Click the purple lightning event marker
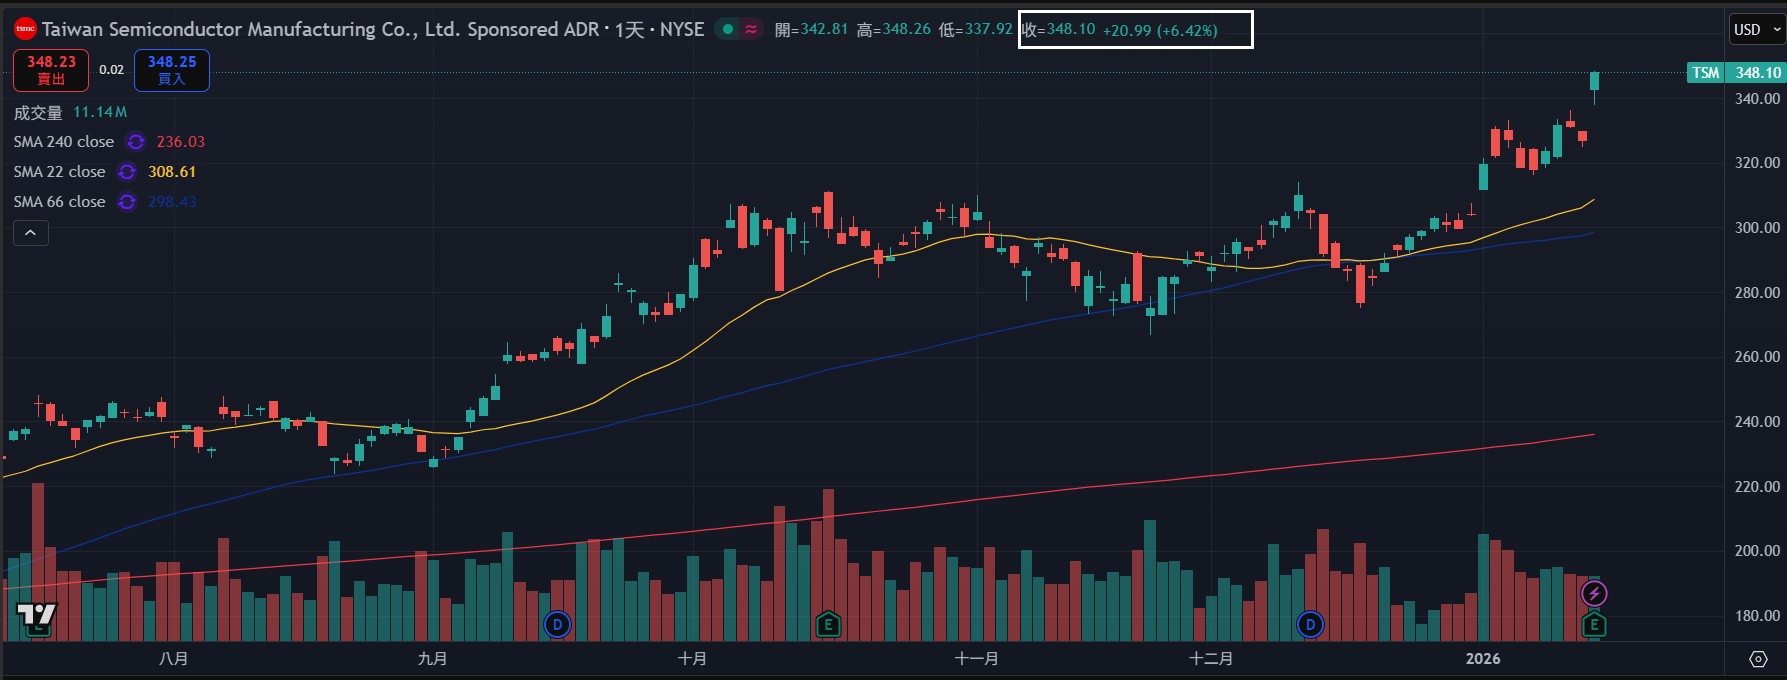Image resolution: width=1787 pixels, height=680 pixels. pyautogui.click(x=1594, y=594)
